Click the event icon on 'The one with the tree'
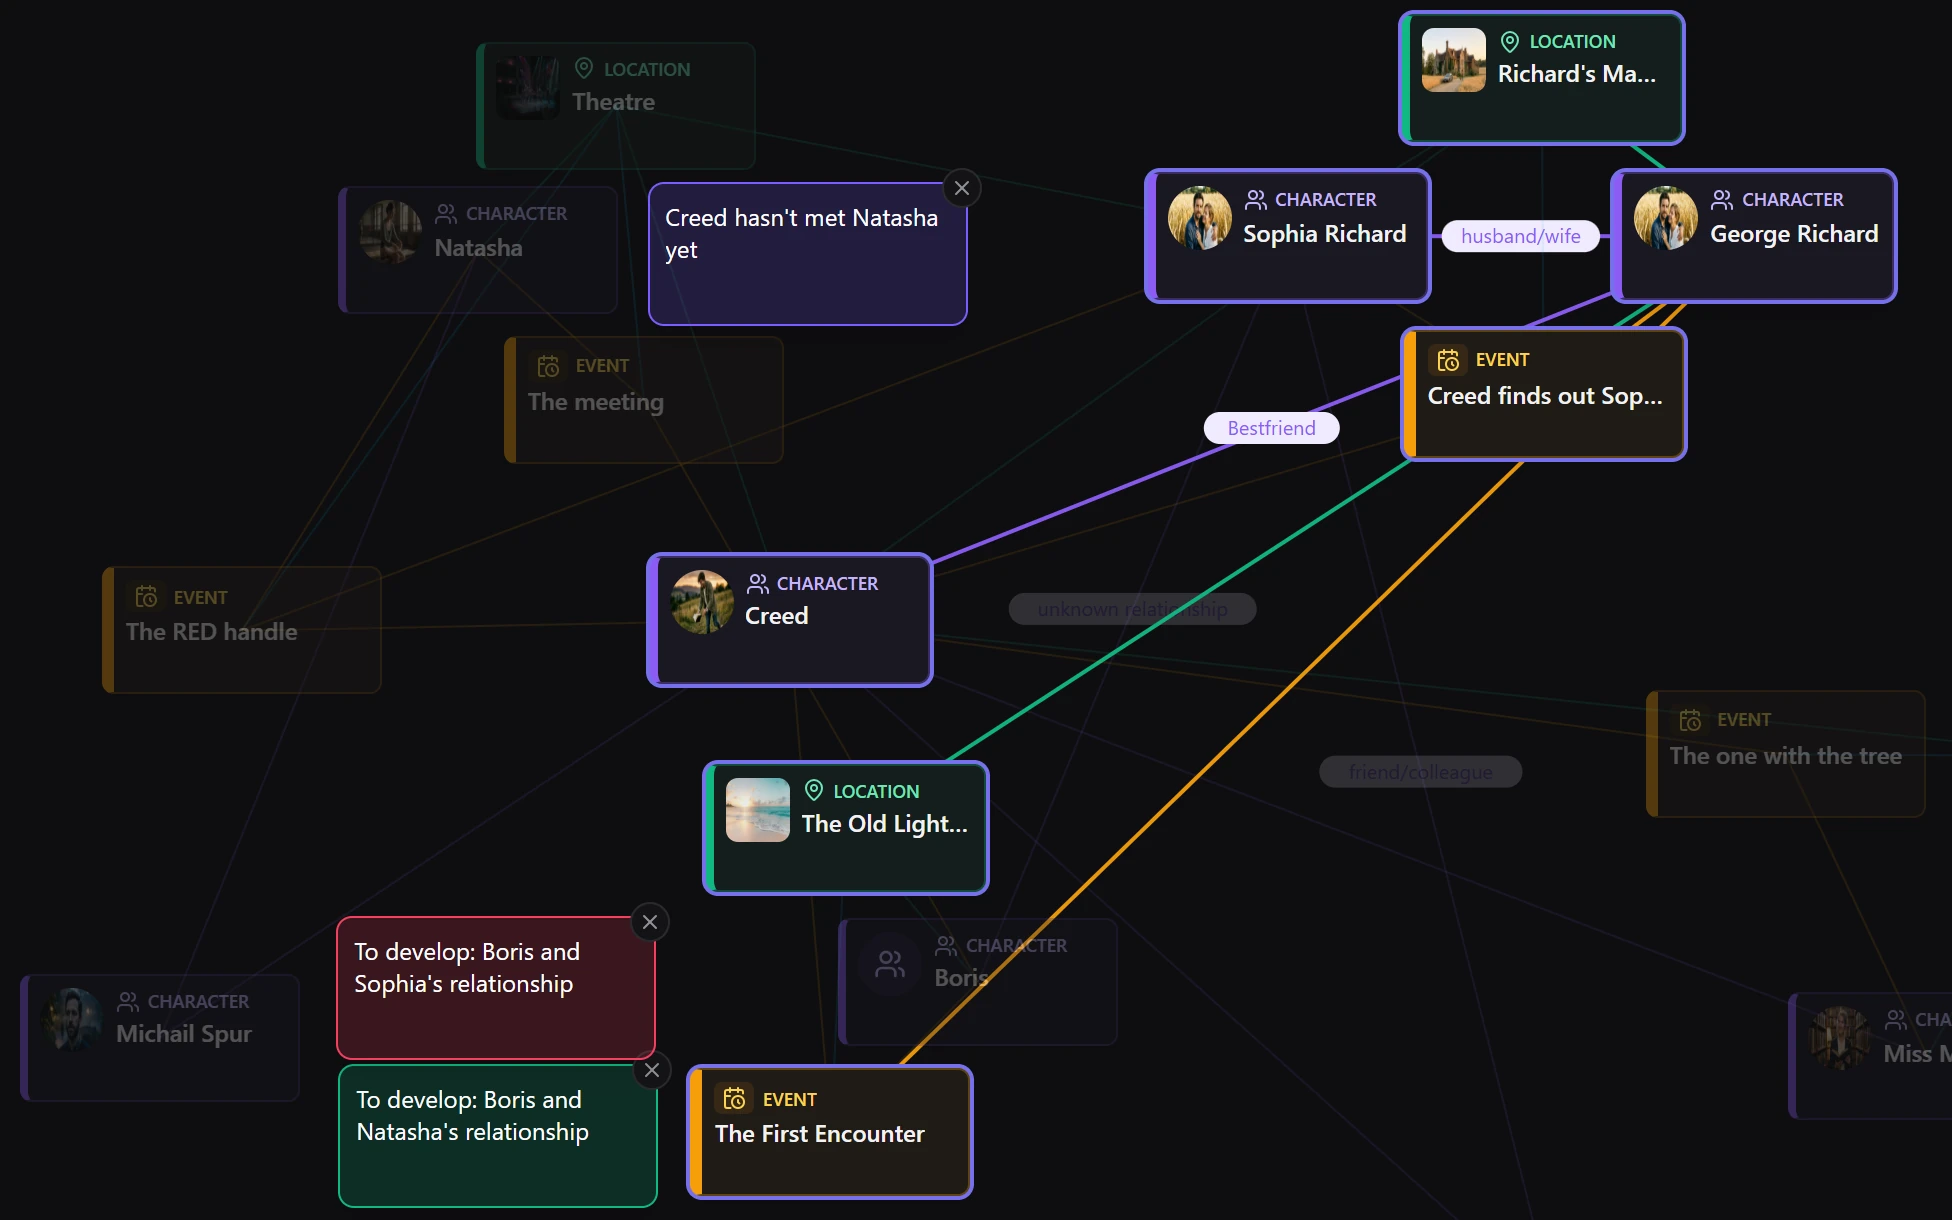Image resolution: width=1952 pixels, height=1220 pixels. coord(1690,720)
